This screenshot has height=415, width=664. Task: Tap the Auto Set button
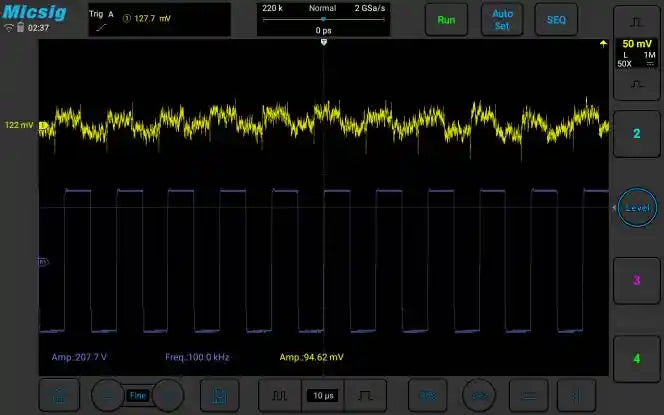coord(501,19)
